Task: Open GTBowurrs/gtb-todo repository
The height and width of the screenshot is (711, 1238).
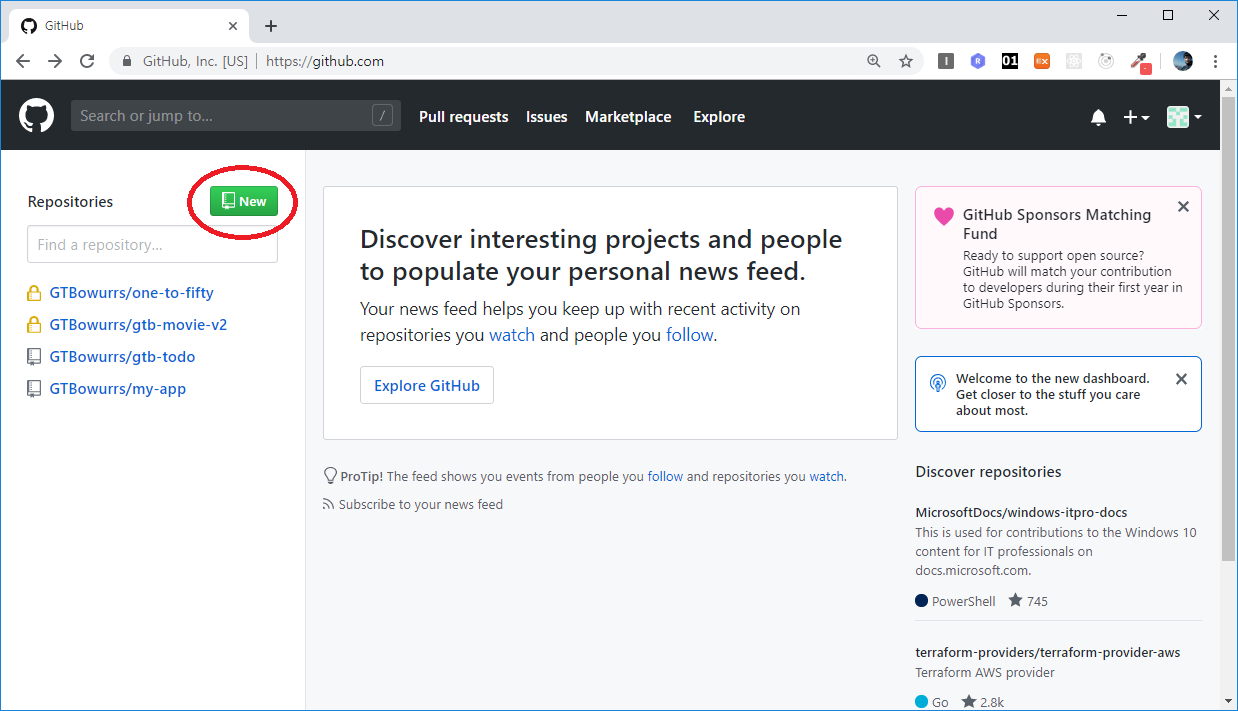Action: 122,357
